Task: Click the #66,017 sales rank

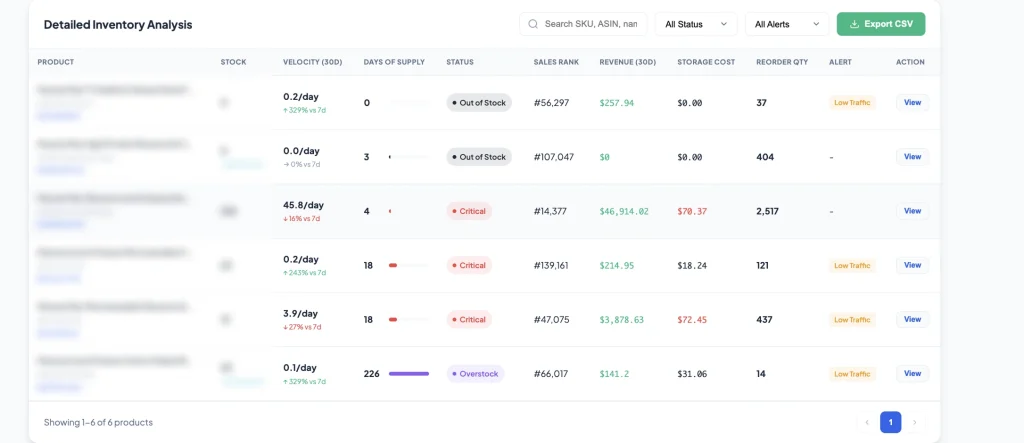Action: pyautogui.click(x=551, y=374)
